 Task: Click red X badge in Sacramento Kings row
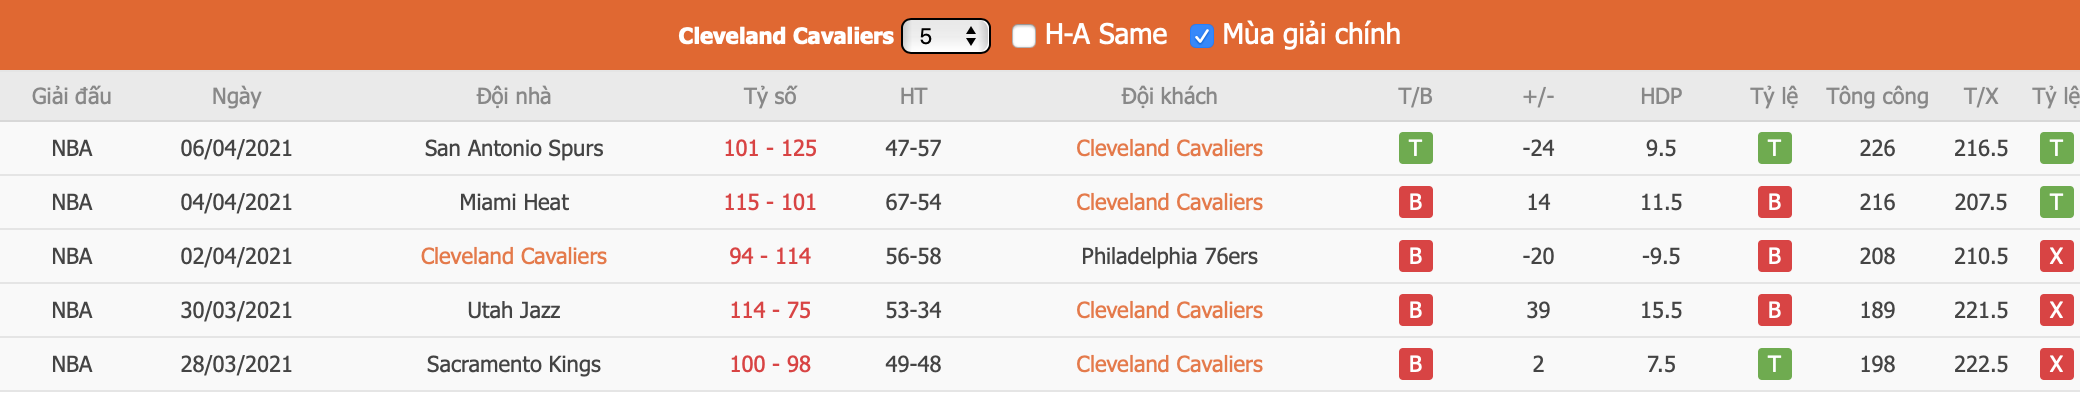pos(2056,364)
